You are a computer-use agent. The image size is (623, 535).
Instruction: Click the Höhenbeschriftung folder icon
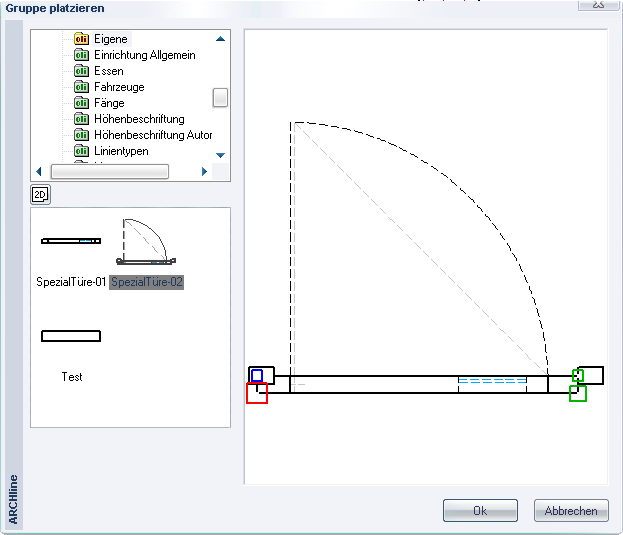tap(81, 119)
